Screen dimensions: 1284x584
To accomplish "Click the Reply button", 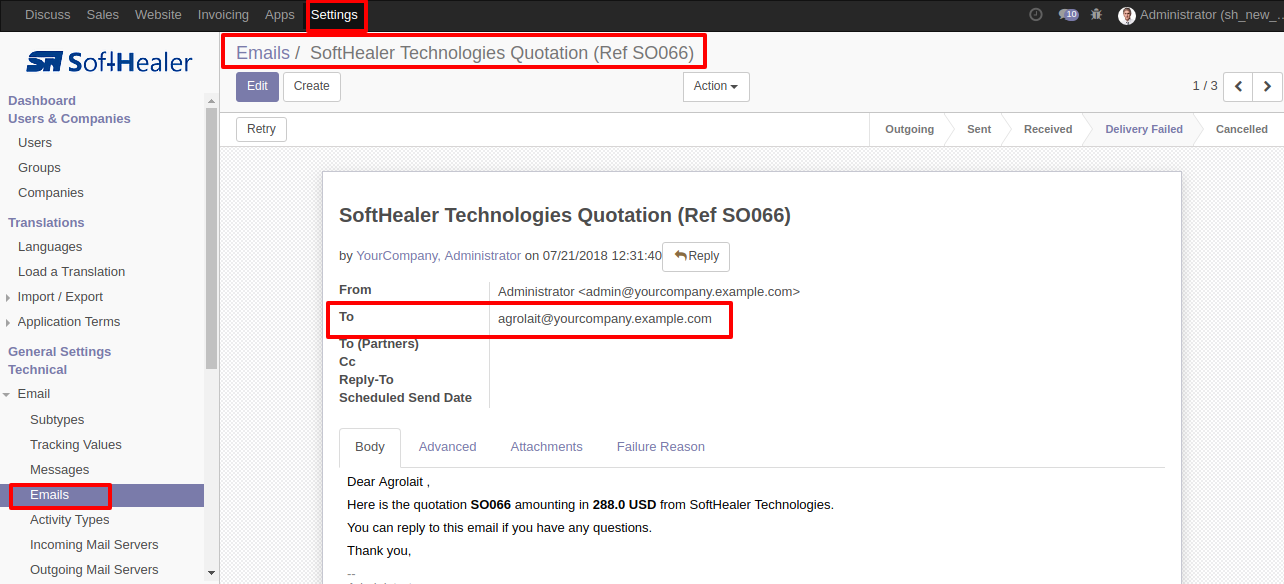I will pos(696,257).
